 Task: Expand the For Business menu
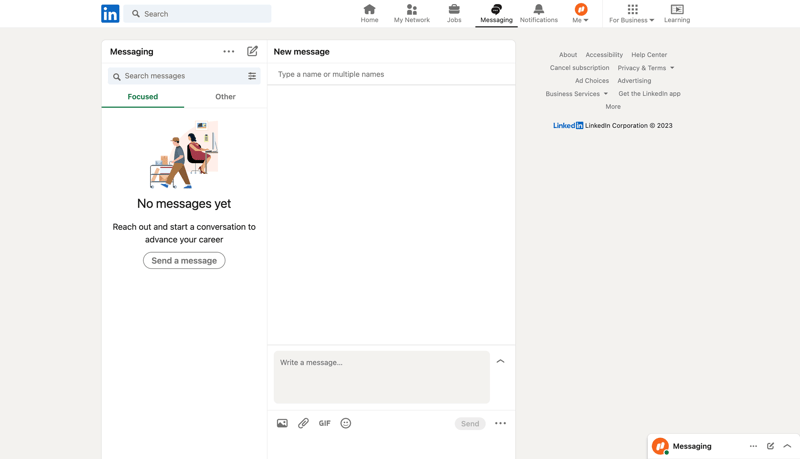632,14
